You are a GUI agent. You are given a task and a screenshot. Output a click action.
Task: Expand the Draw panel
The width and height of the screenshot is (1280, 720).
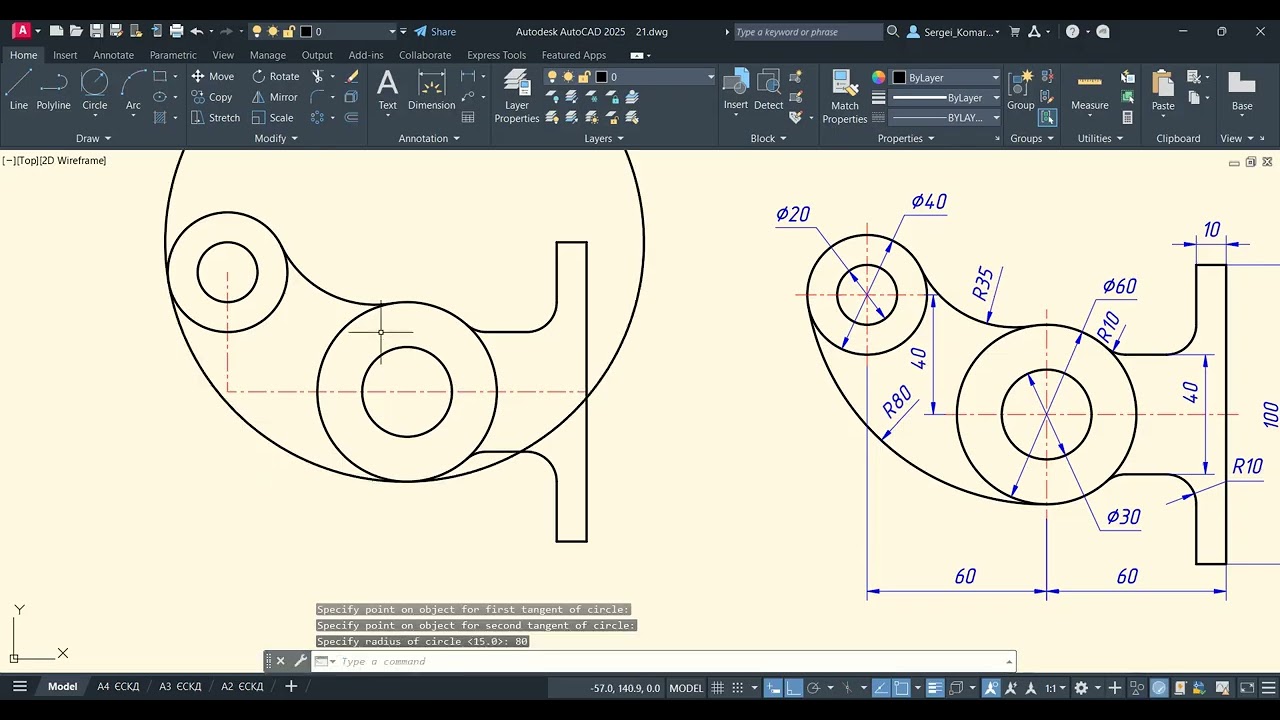click(x=94, y=138)
